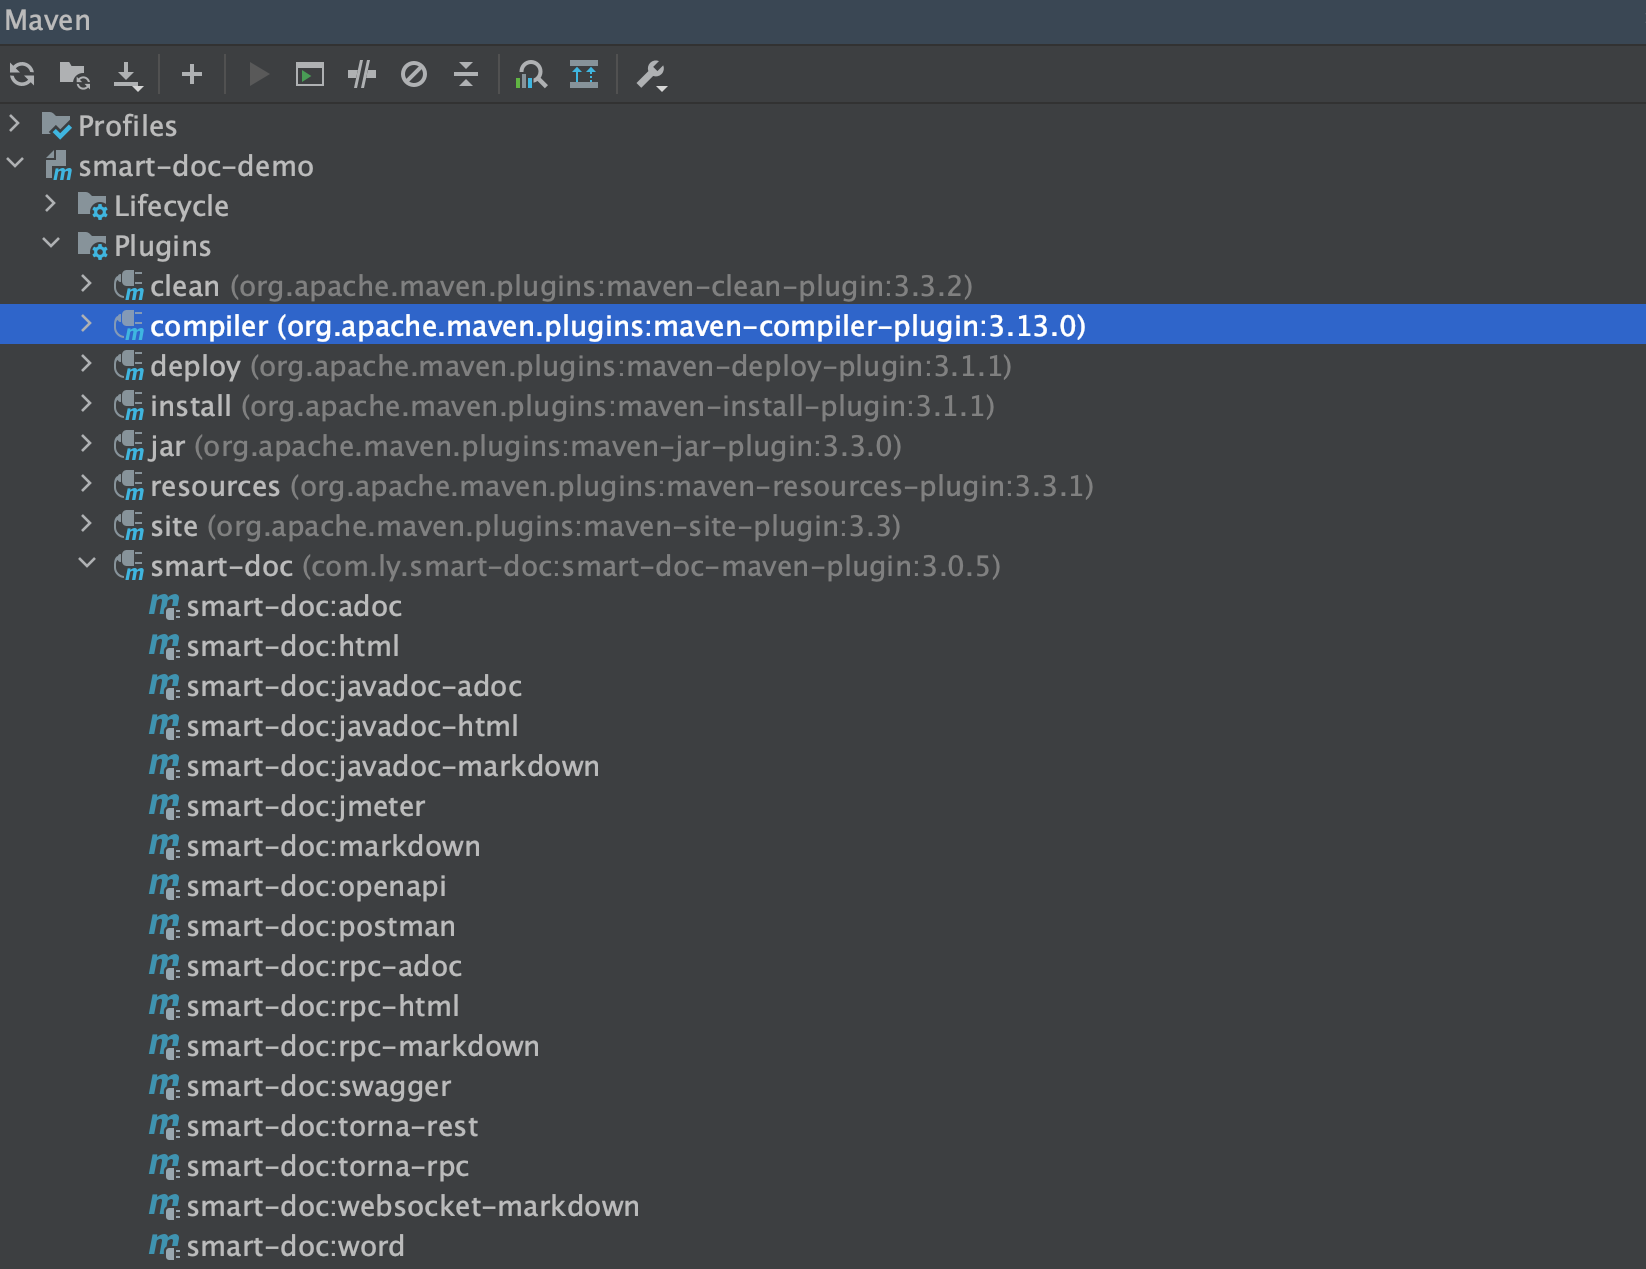1646x1269 pixels.
Task: Collapse all nodes using the Collapse All icon
Action: coord(466,74)
